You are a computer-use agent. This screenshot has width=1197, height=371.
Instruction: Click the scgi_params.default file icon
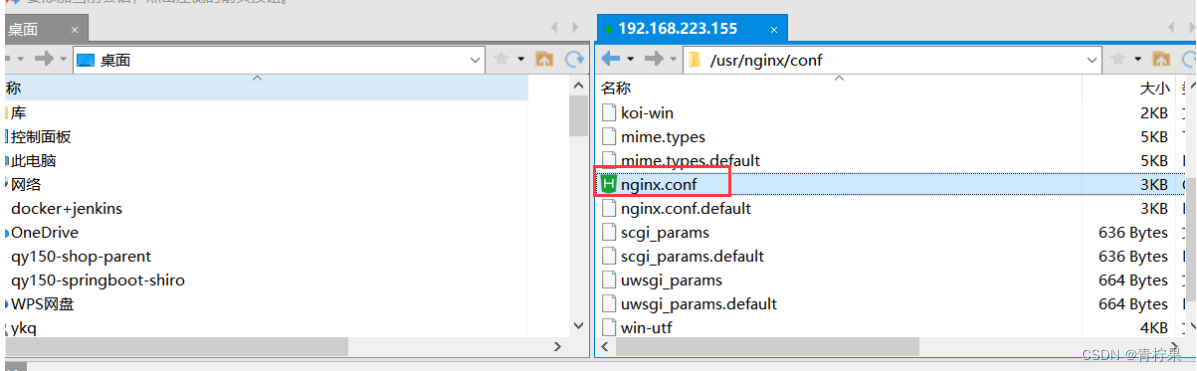(x=608, y=256)
